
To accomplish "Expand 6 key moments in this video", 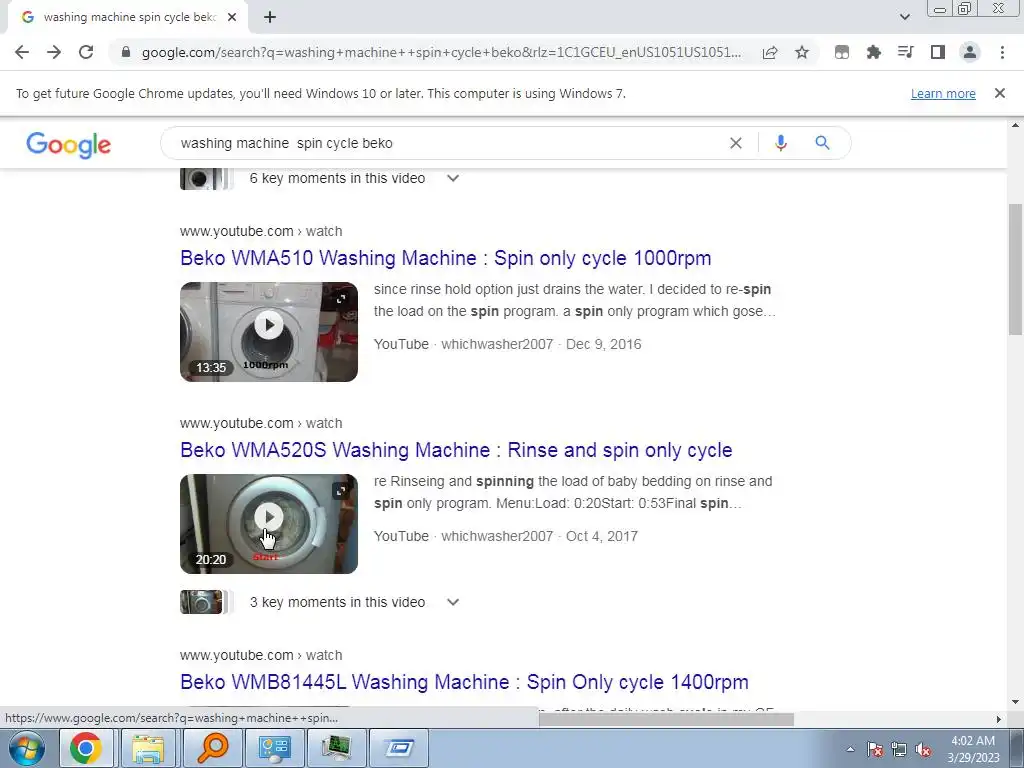I will tap(453, 178).
